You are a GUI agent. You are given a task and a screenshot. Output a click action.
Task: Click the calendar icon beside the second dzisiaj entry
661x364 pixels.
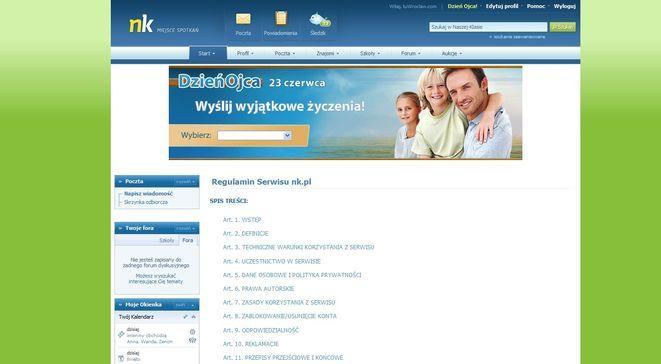click(x=121, y=358)
